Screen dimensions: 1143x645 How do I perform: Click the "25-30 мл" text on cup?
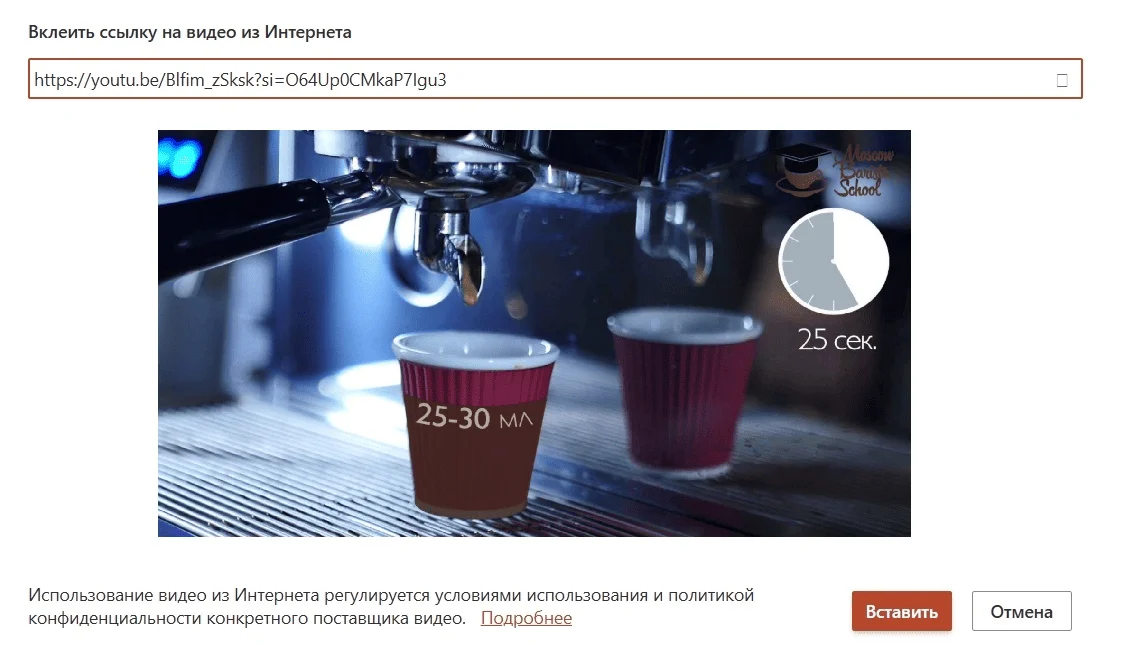474,417
